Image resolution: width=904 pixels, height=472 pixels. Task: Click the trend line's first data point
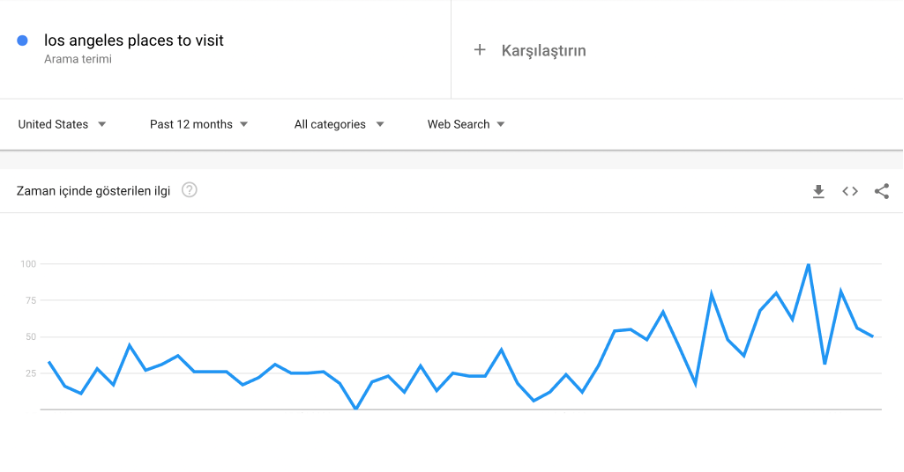point(49,363)
